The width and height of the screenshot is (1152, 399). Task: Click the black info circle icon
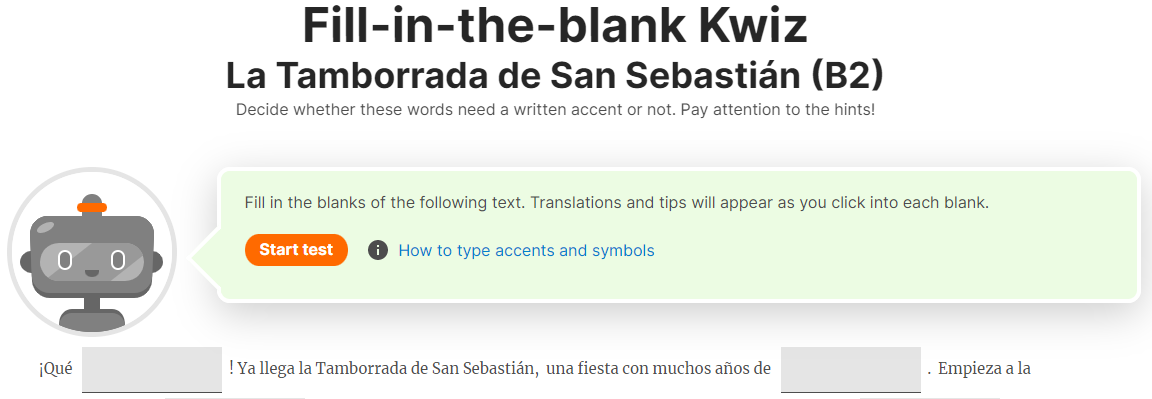click(378, 251)
